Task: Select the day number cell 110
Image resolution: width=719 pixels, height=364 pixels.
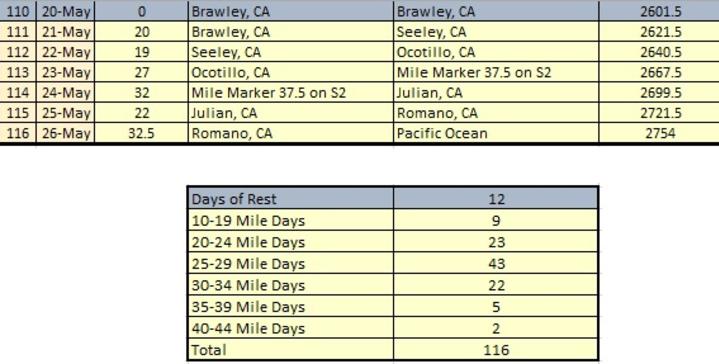Action: 18,11
